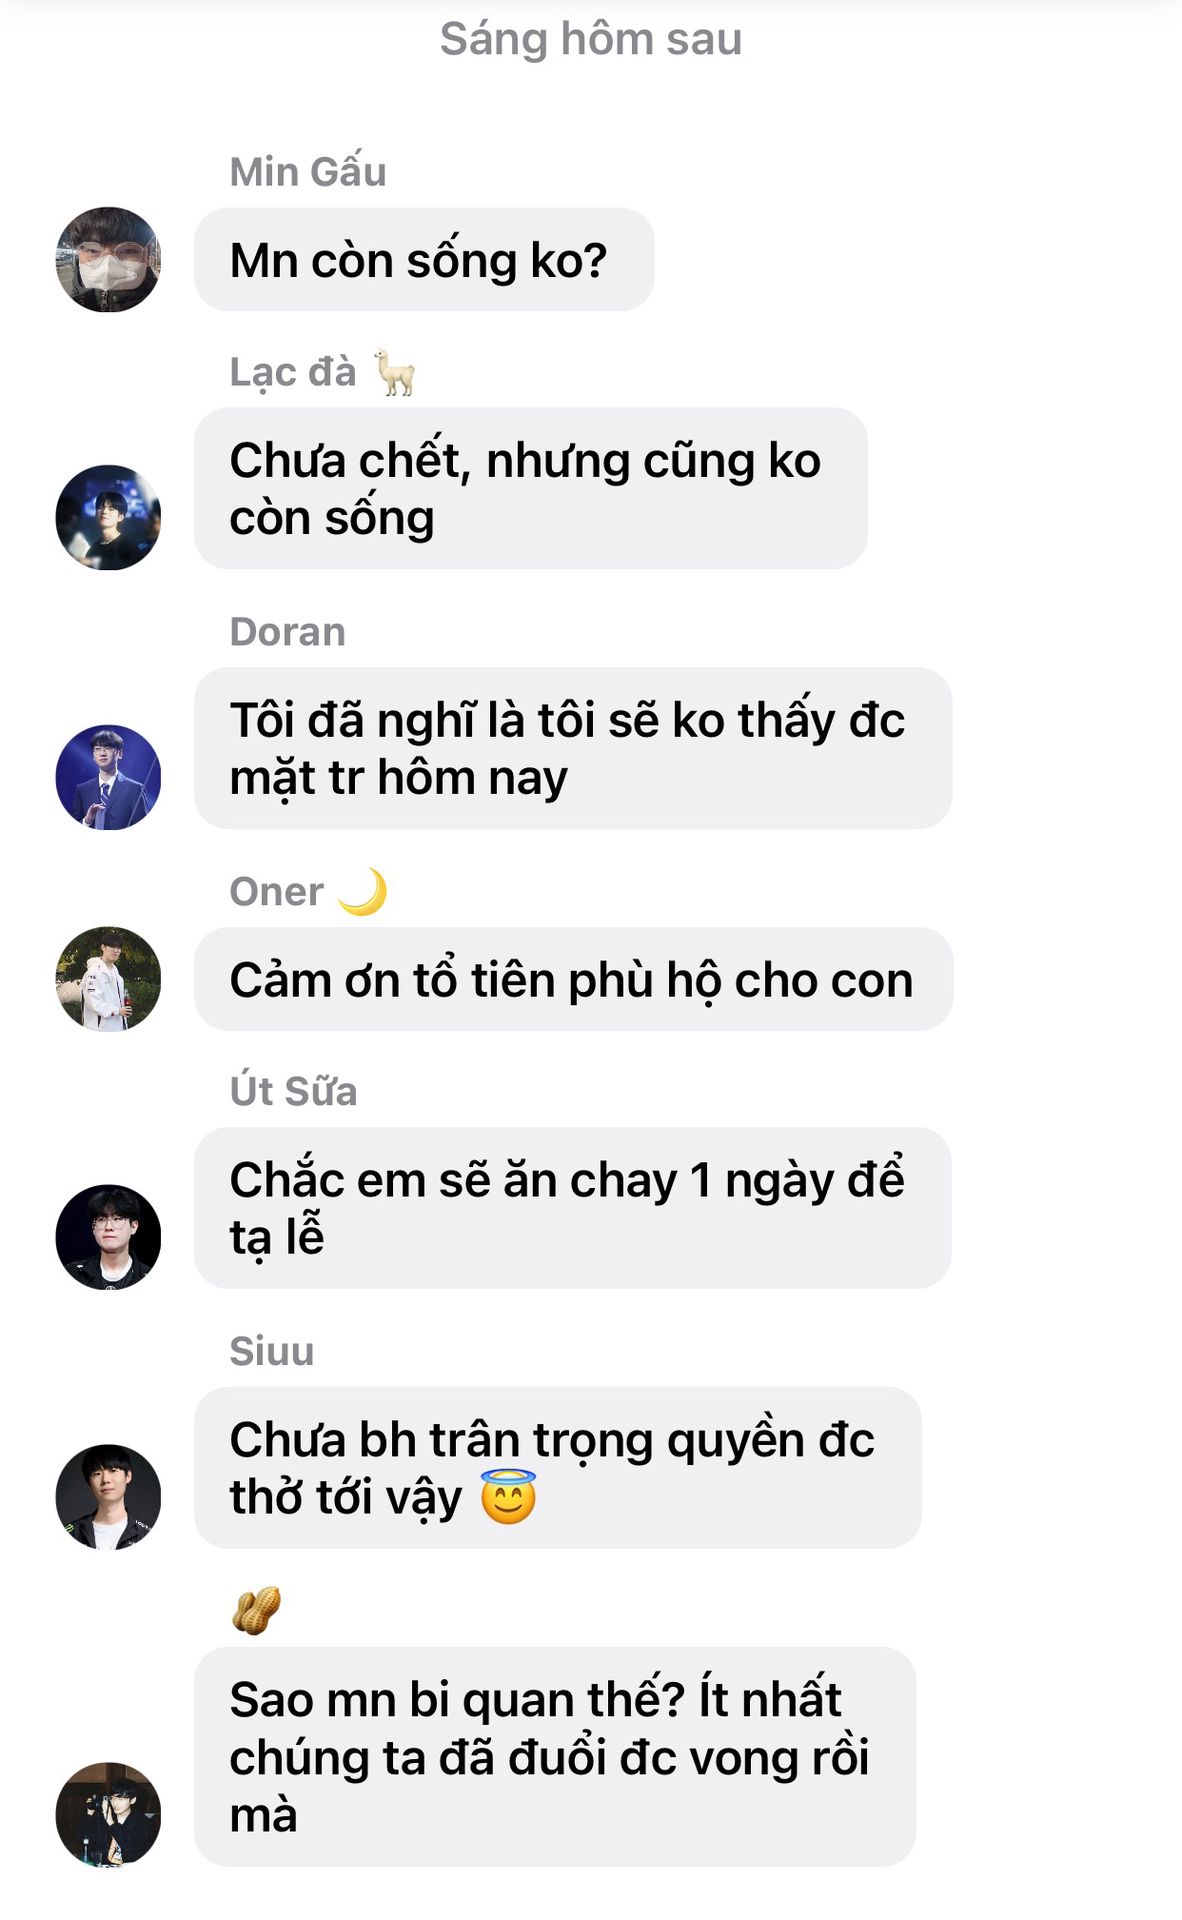Image resolution: width=1182 pixels, height=1920 pixels.
Task: Click the halo smiley emoji in Siuu's message
Action: pos(509,1497)
